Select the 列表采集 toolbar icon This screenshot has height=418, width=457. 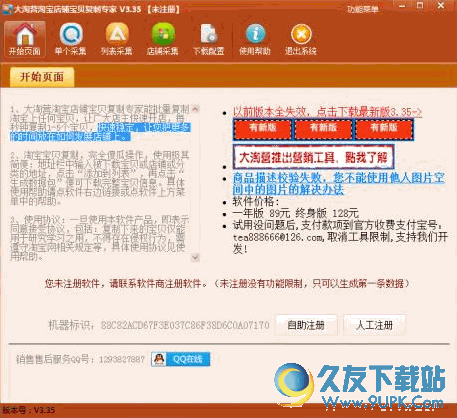[x=116, y=39]
